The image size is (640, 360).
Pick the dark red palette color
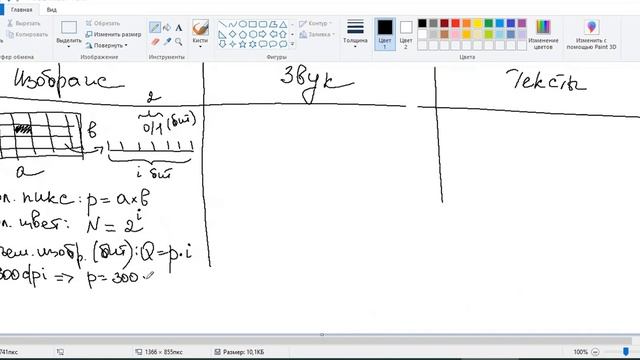point(444,23)
